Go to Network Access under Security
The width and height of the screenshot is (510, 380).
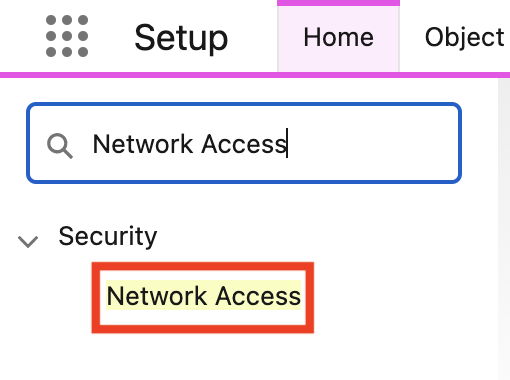(203, 296)
